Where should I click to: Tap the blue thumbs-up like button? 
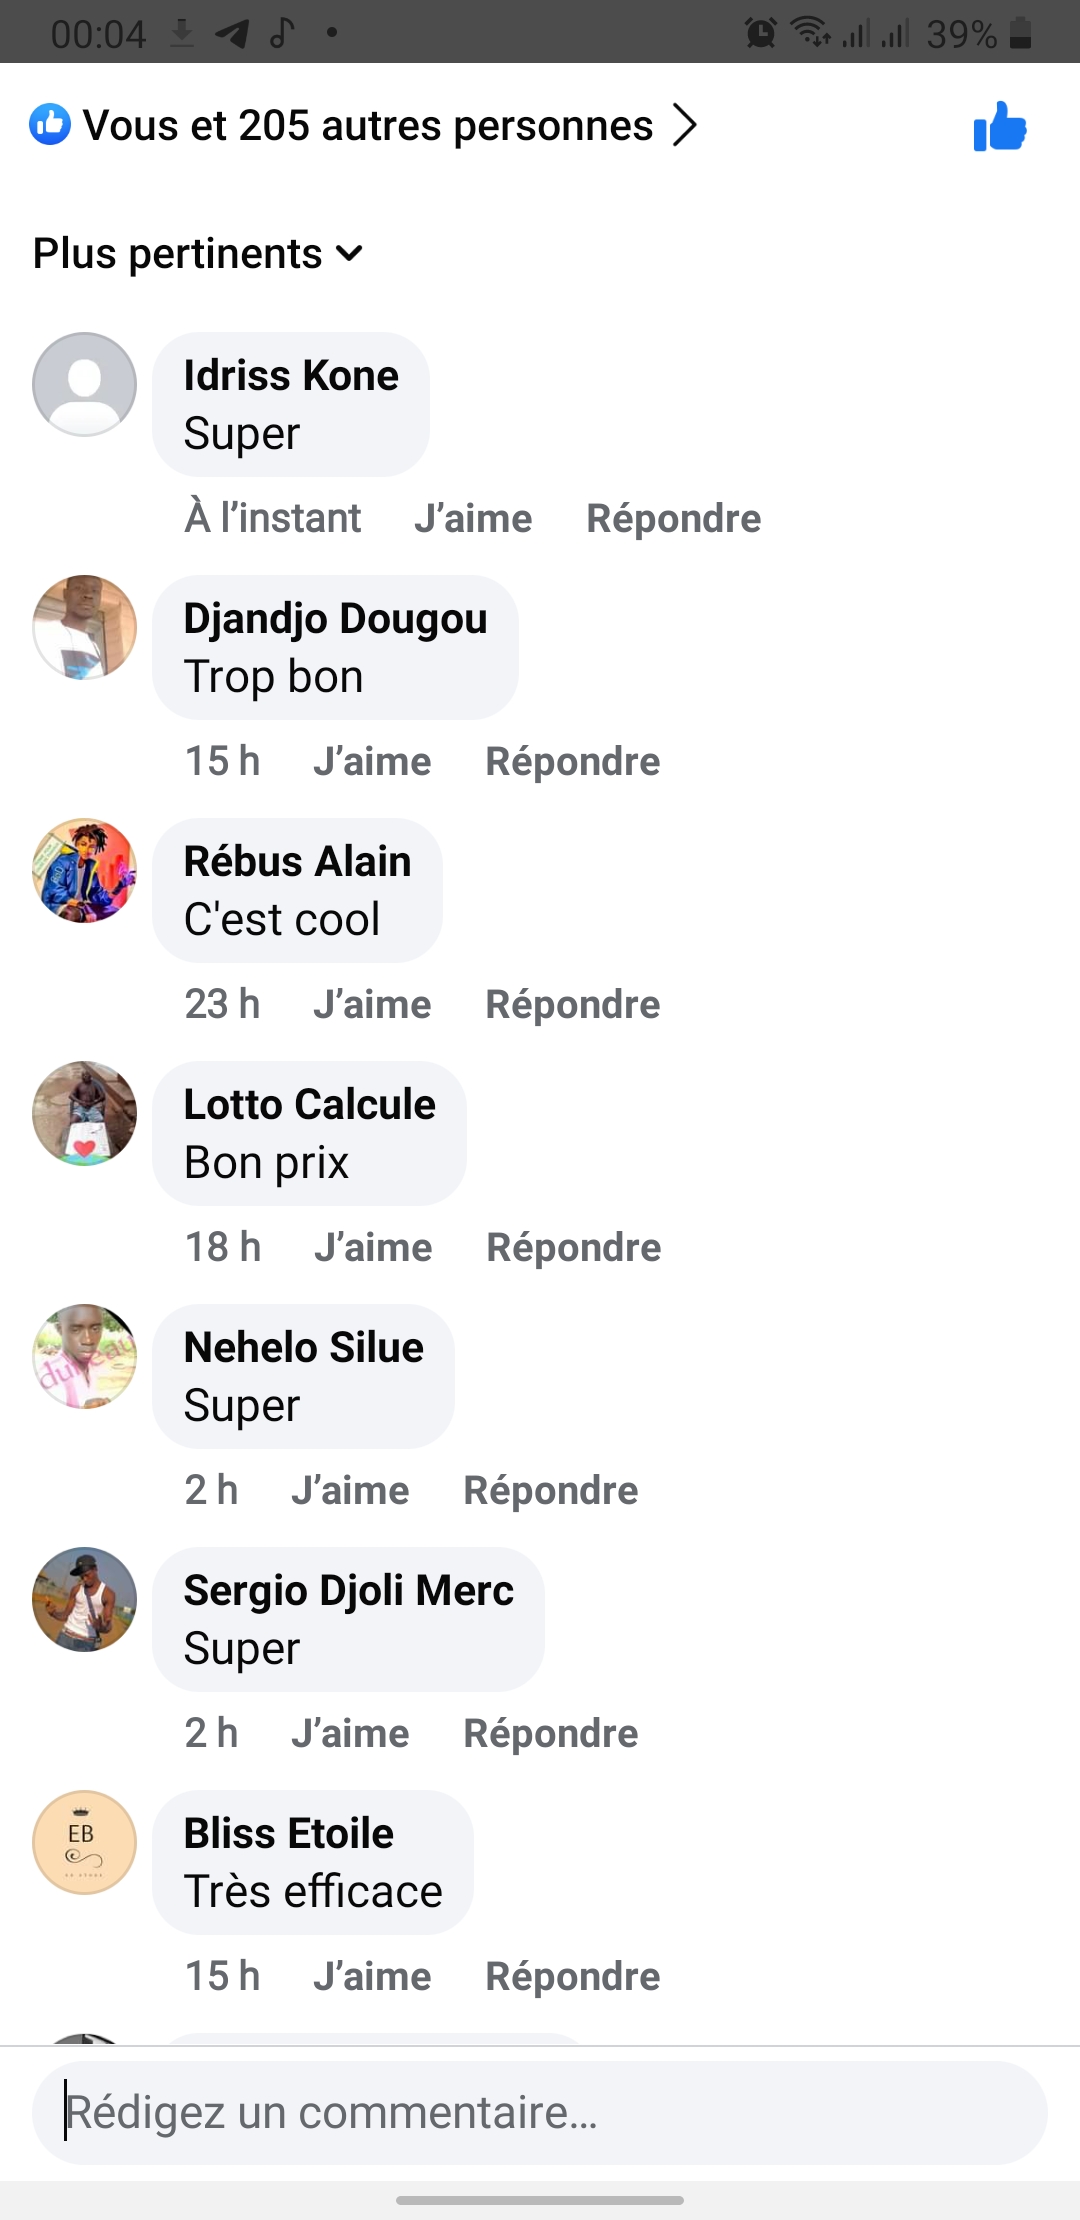(x=1000, y=127)
